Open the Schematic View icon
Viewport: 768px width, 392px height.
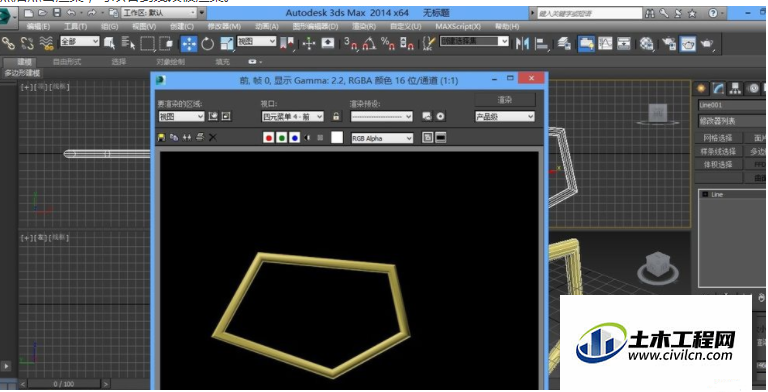point(624,44)
